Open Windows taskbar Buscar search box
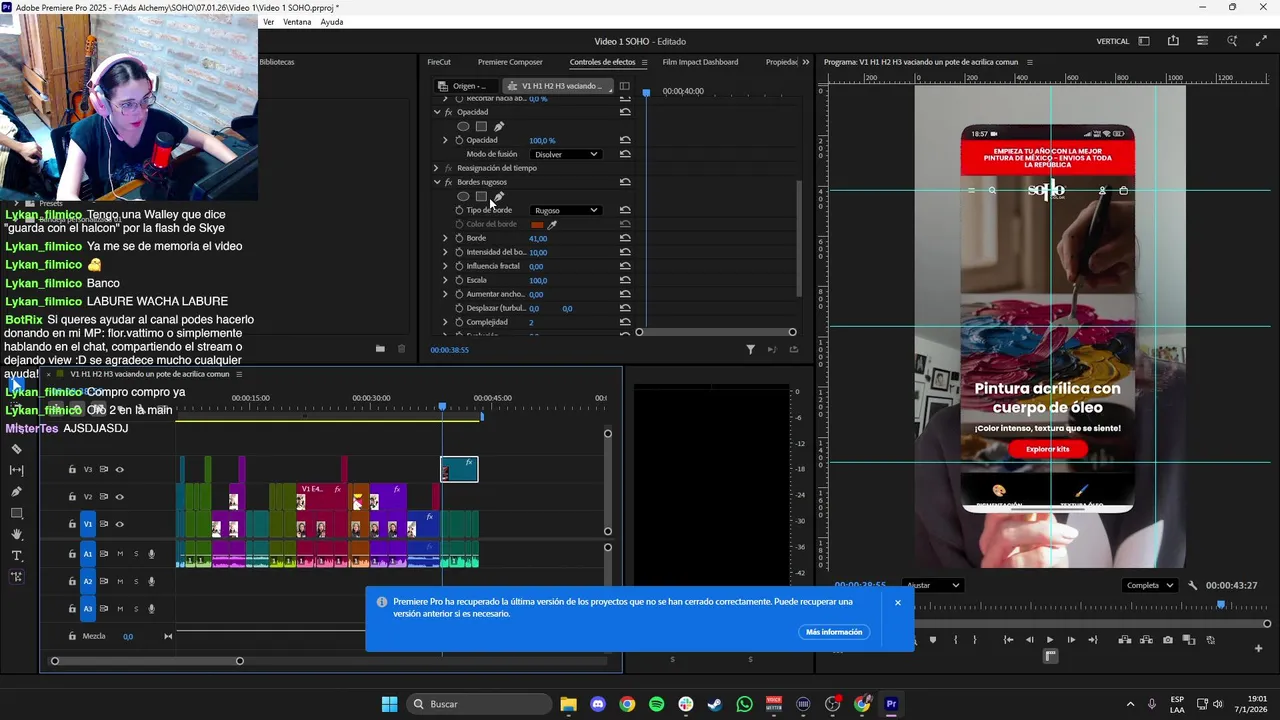The height and width of the screenshot is (720, 1280). 480,704
